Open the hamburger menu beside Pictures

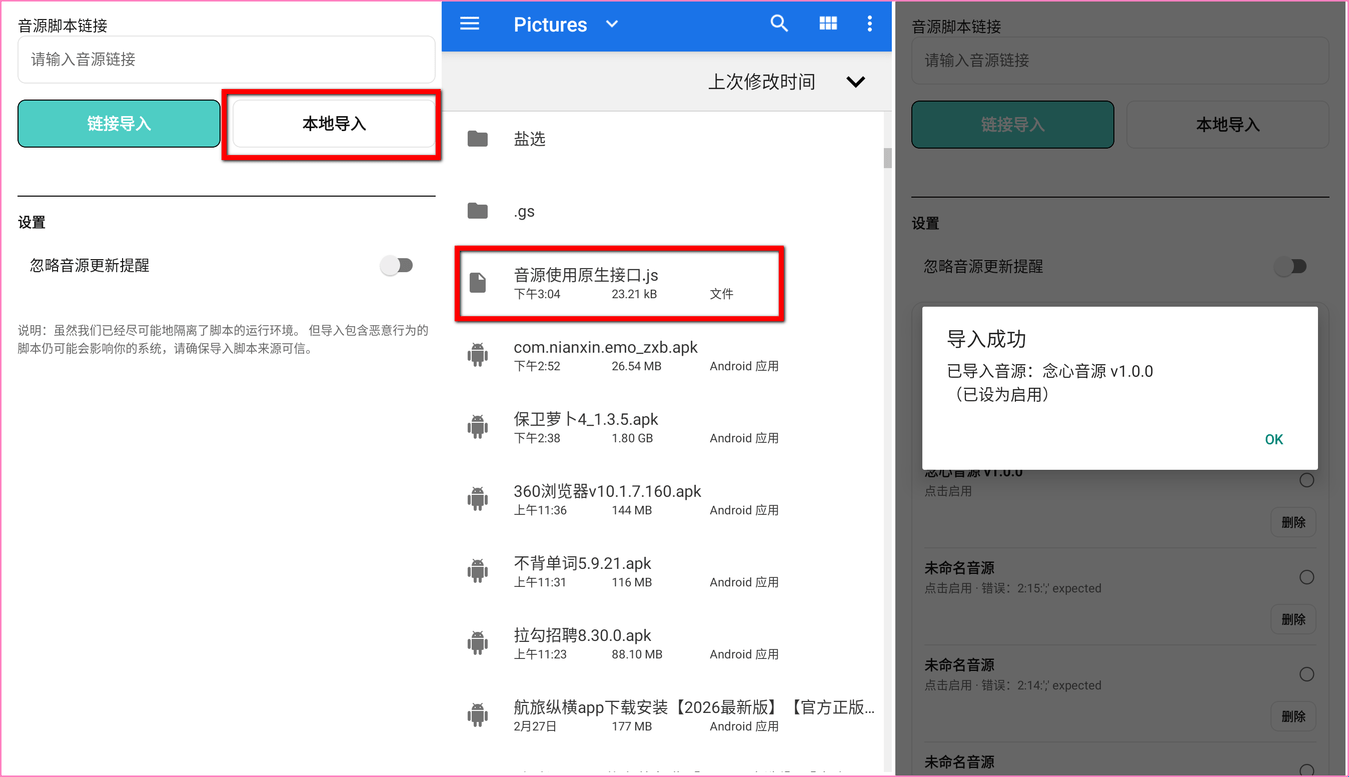pyautogui.click(x=469, y=24)
